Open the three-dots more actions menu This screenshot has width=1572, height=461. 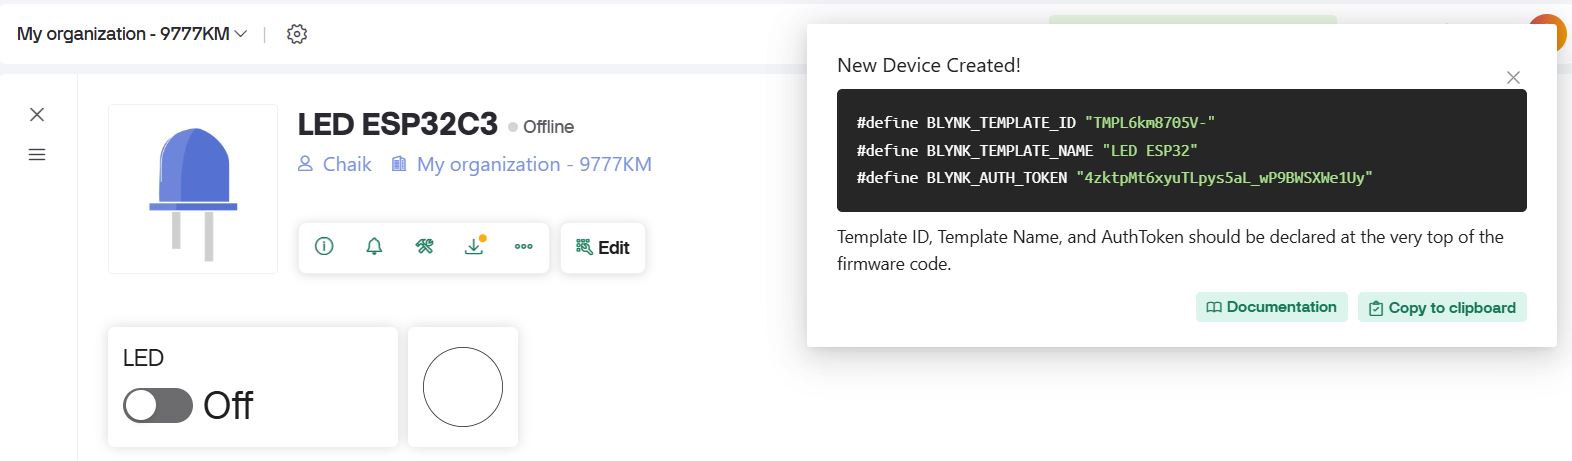coord(524,246)
